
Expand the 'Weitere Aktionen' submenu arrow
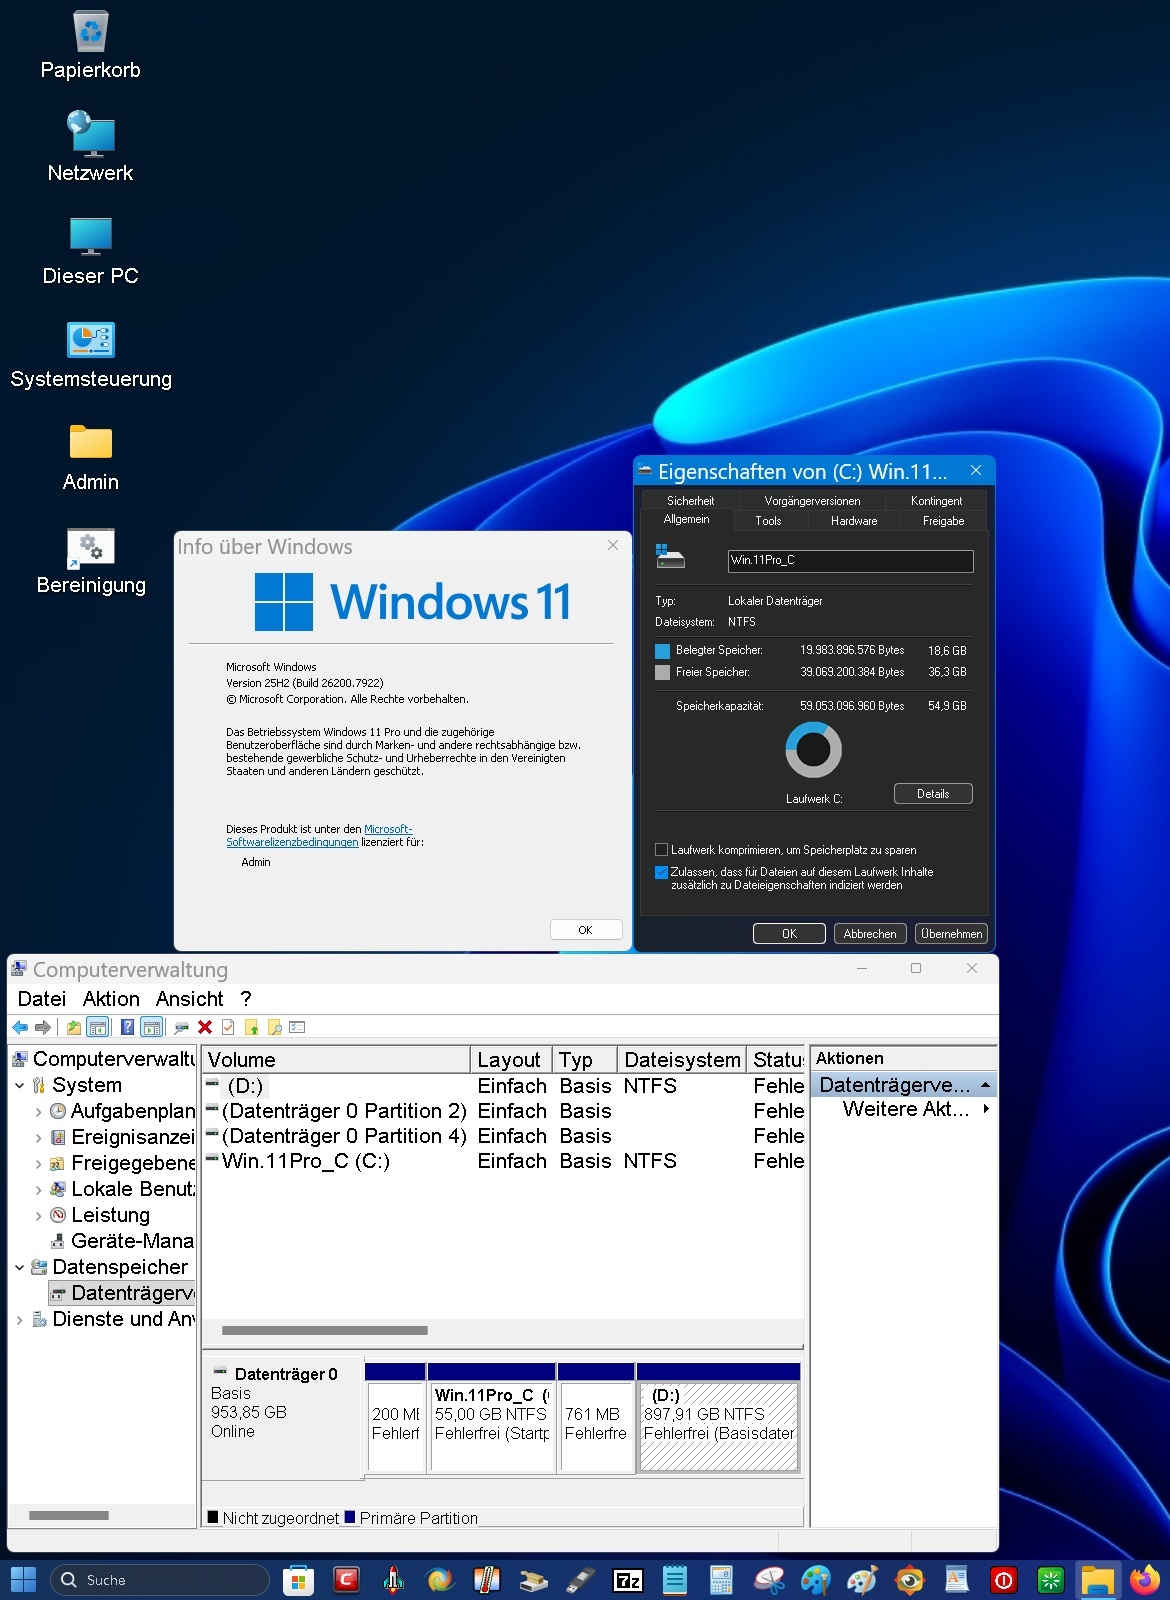986,1109
